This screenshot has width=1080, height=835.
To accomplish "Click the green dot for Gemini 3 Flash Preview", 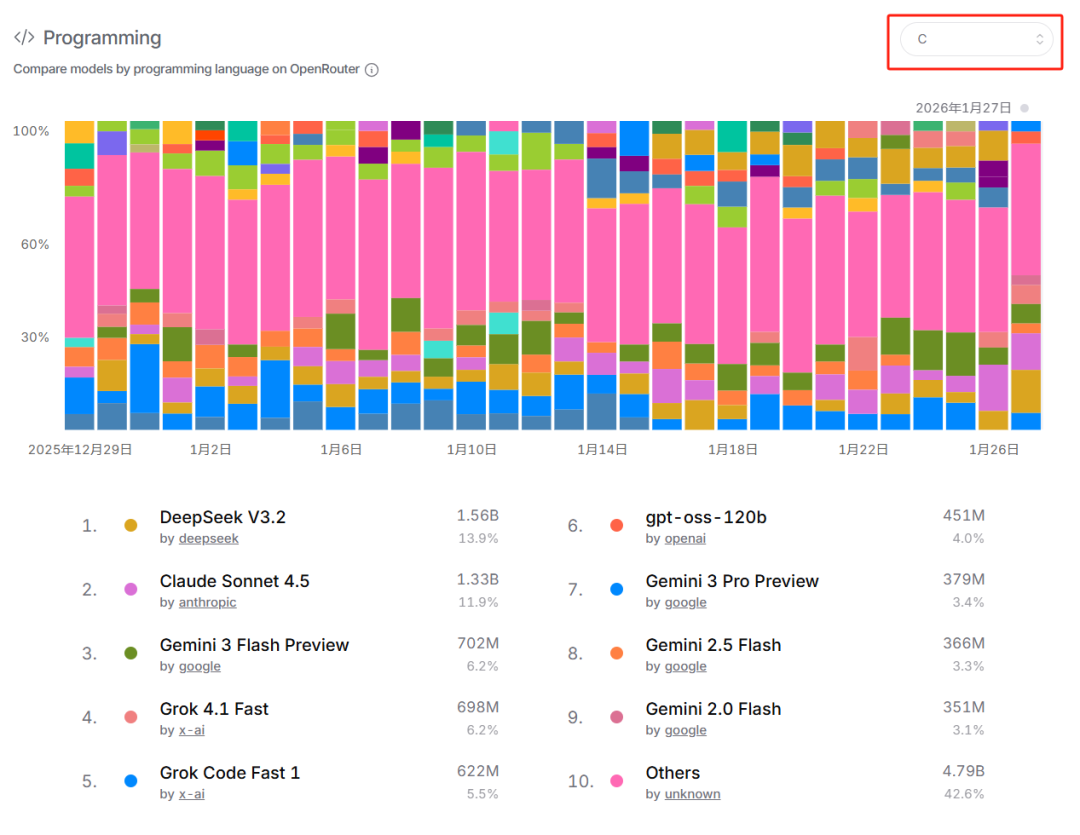I will tap(131, 653).
